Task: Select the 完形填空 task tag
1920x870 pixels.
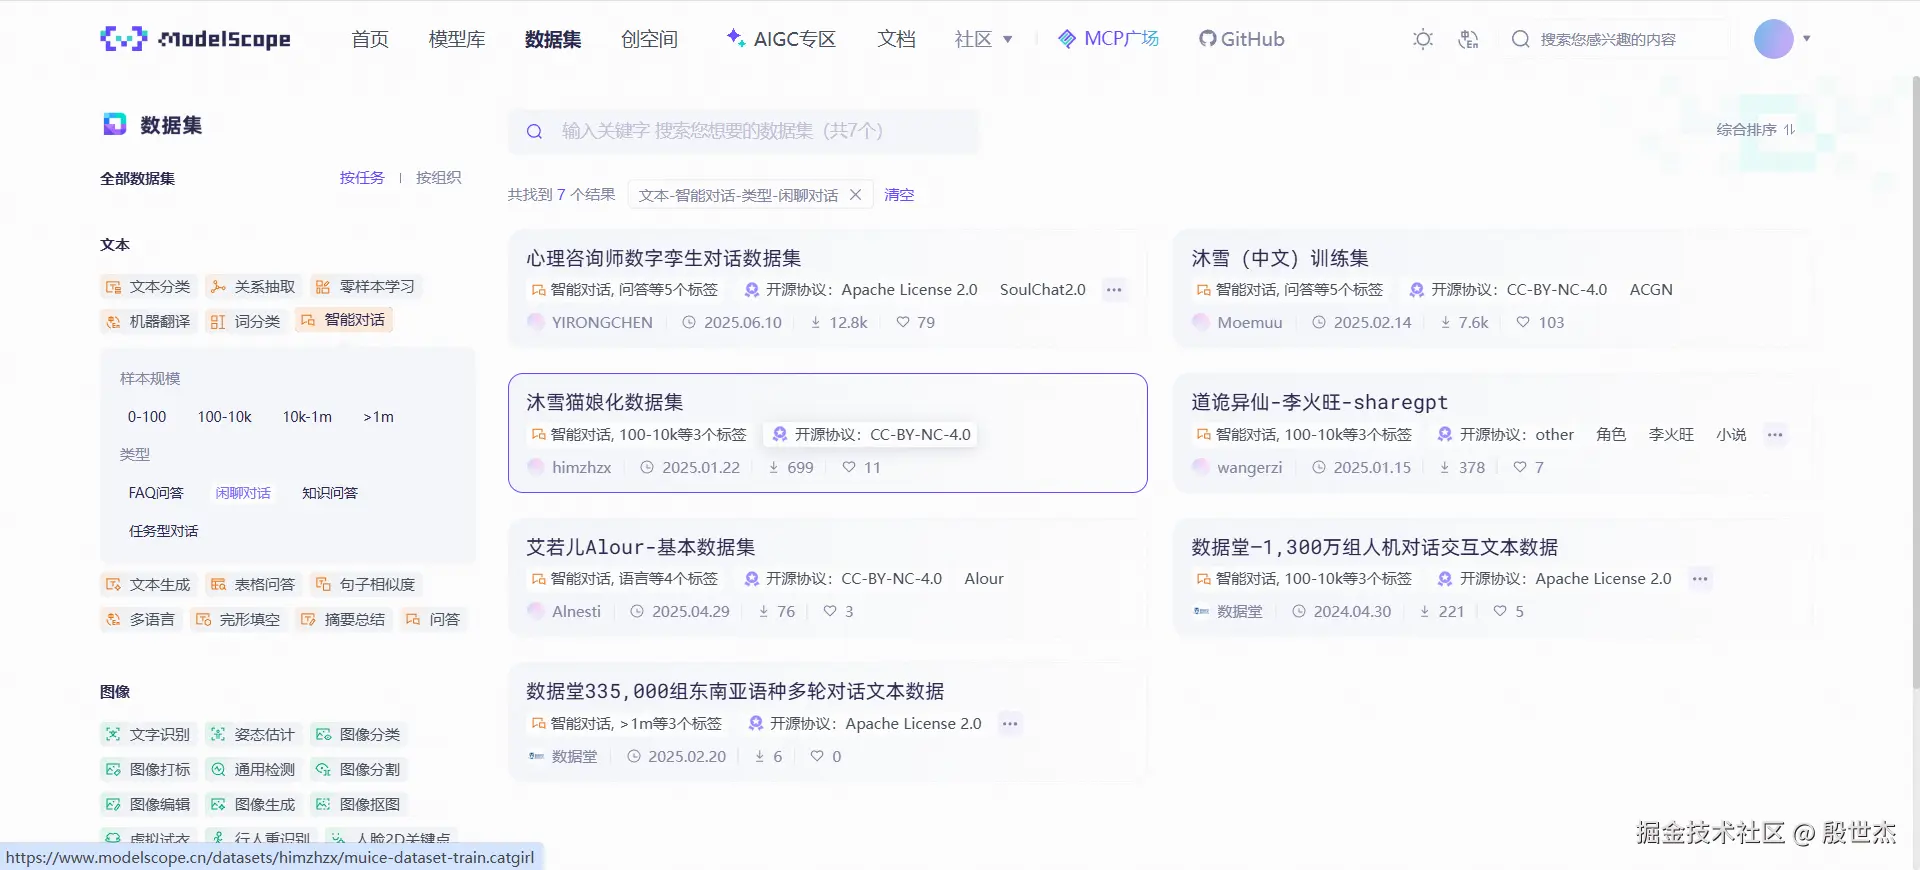Action: coord(238,620)
